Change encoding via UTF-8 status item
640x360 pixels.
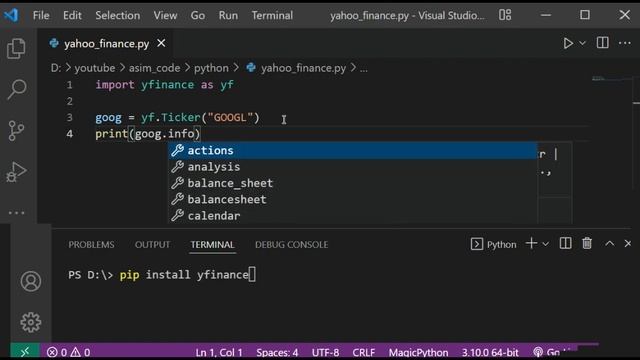[x=325, y=352]
